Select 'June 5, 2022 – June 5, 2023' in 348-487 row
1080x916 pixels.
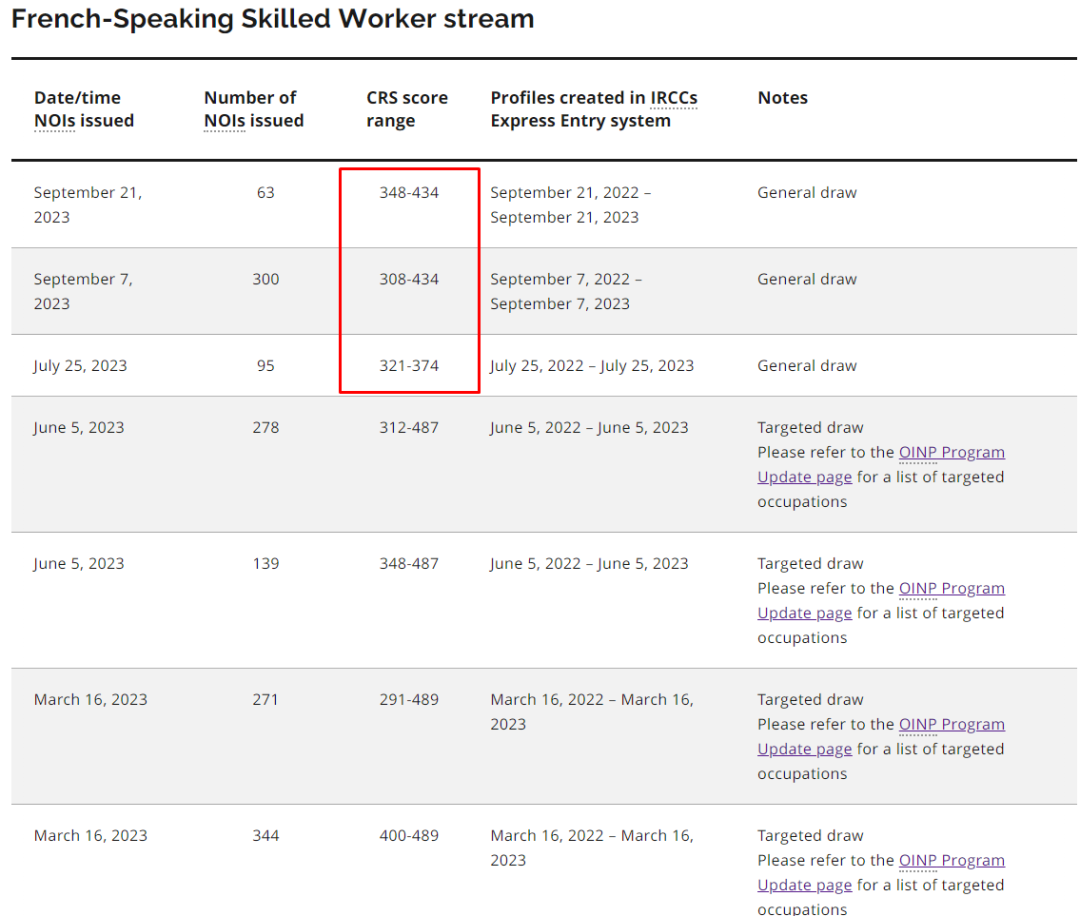[x=590, y=564]
